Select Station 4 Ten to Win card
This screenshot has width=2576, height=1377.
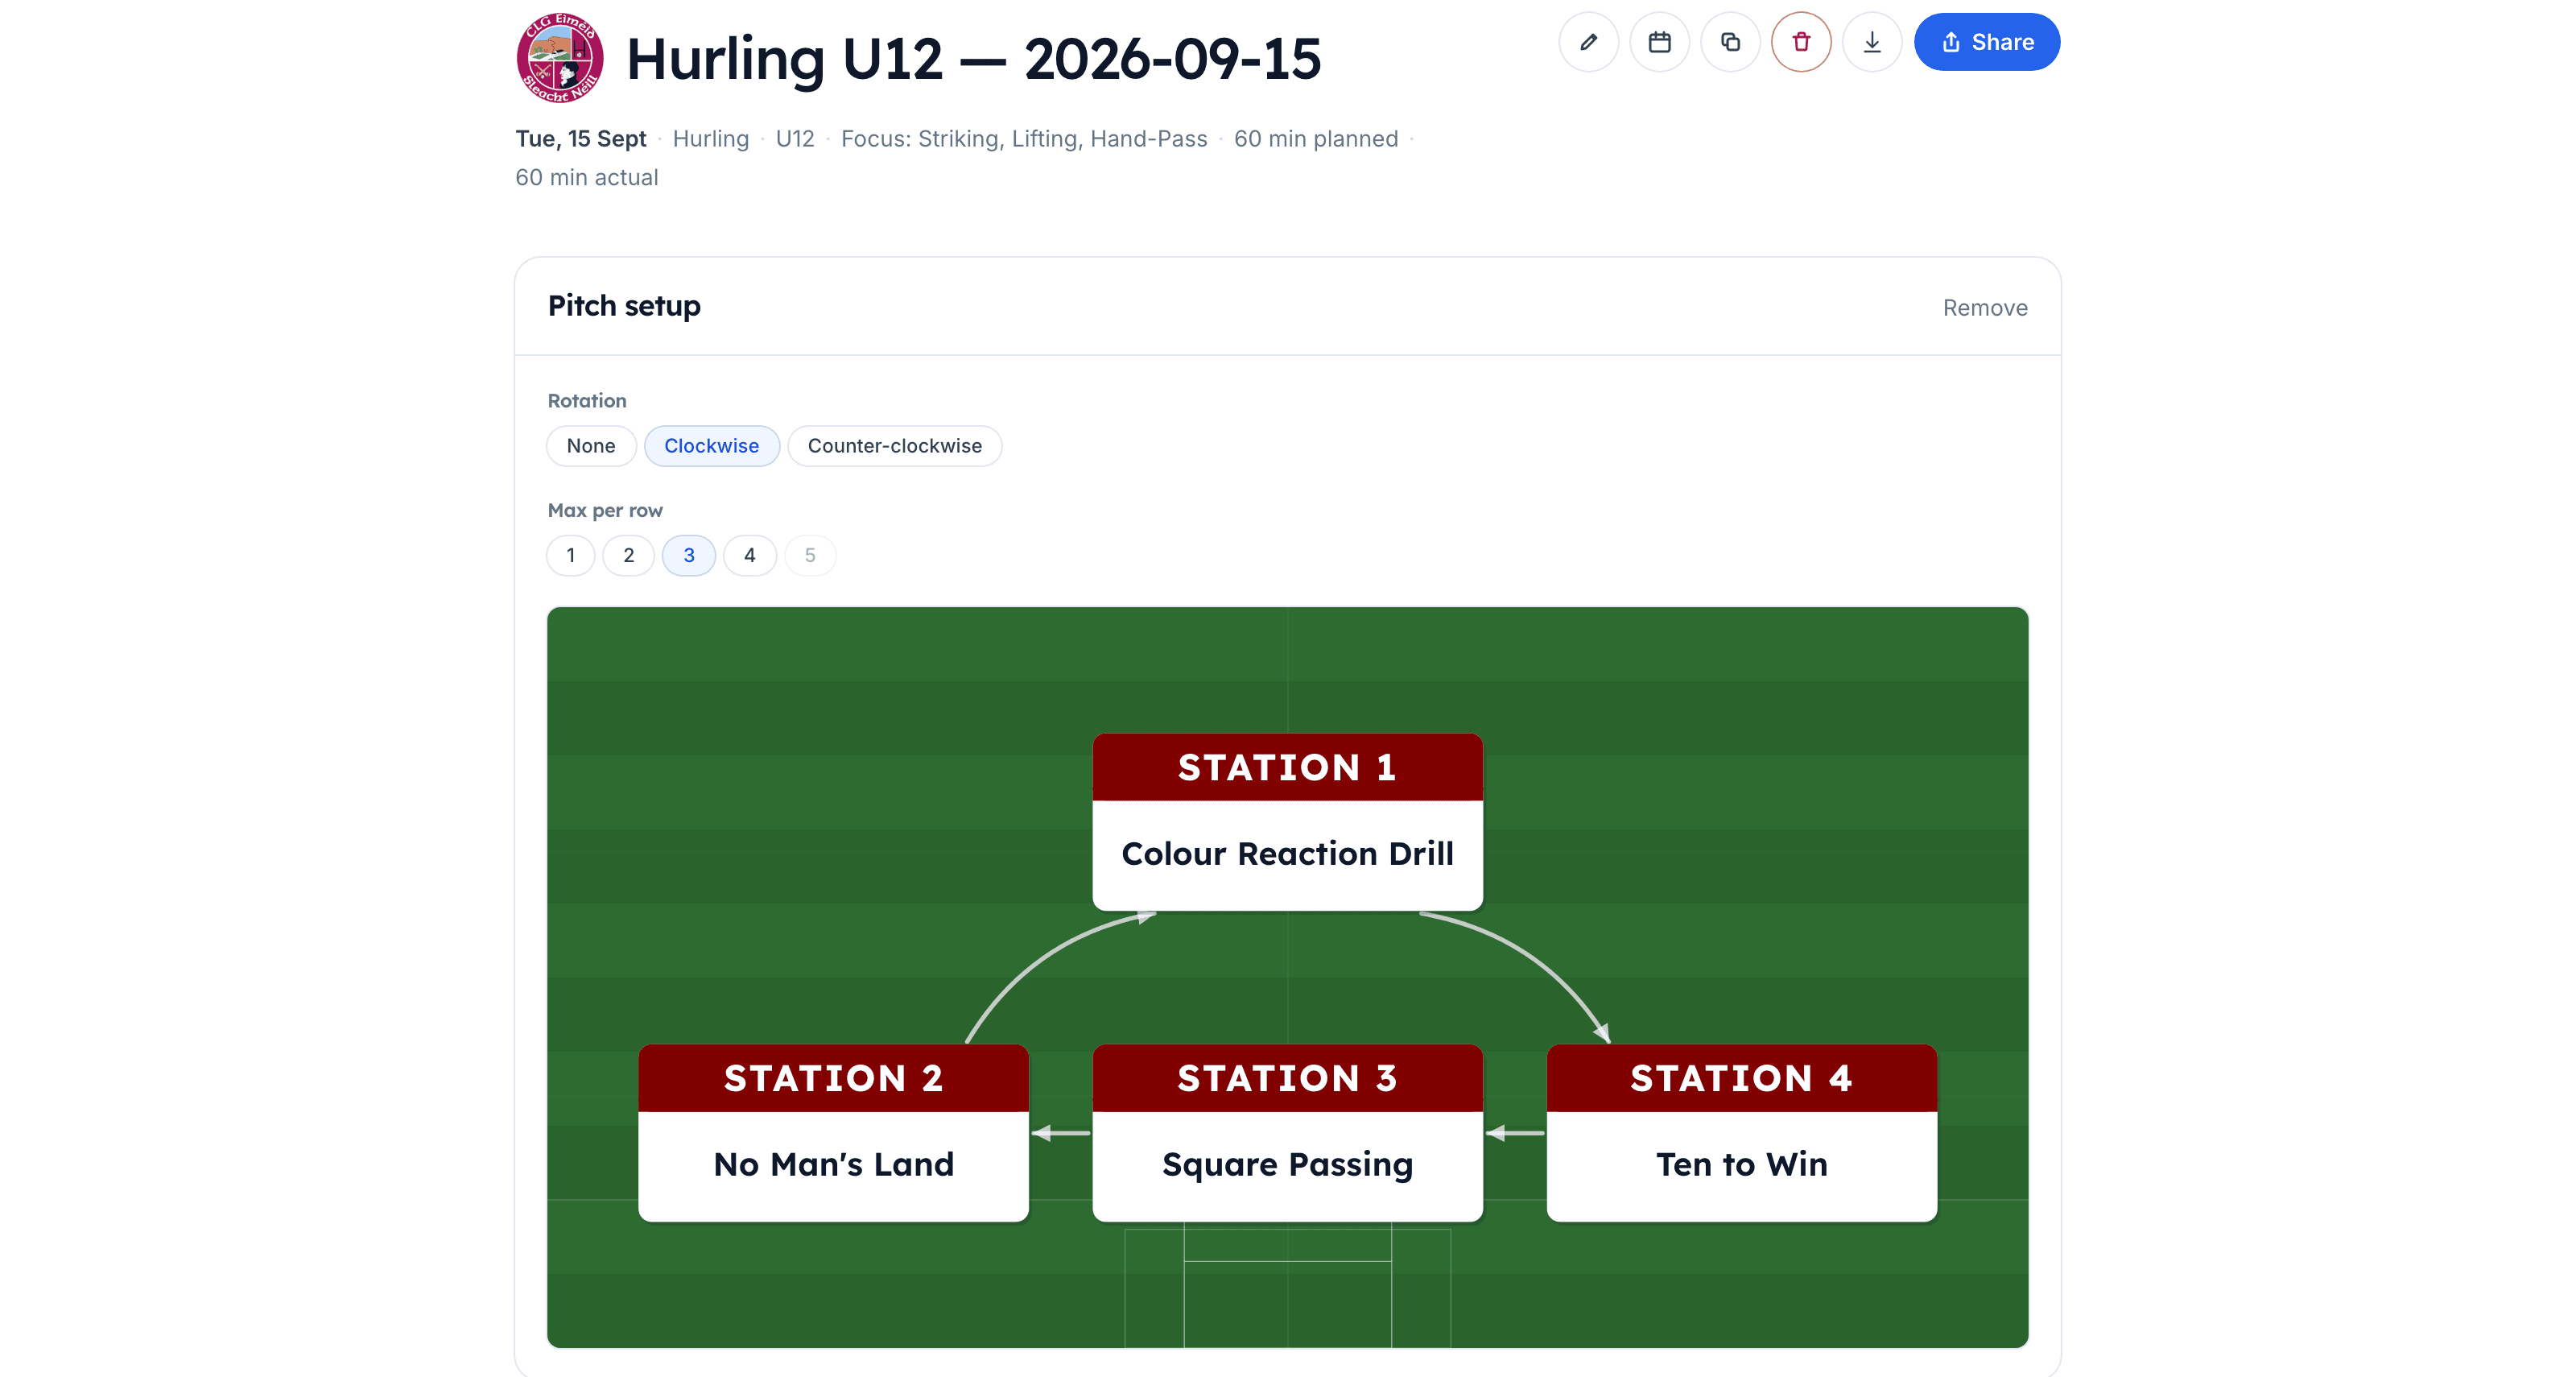click(x=1742, y=1133)
